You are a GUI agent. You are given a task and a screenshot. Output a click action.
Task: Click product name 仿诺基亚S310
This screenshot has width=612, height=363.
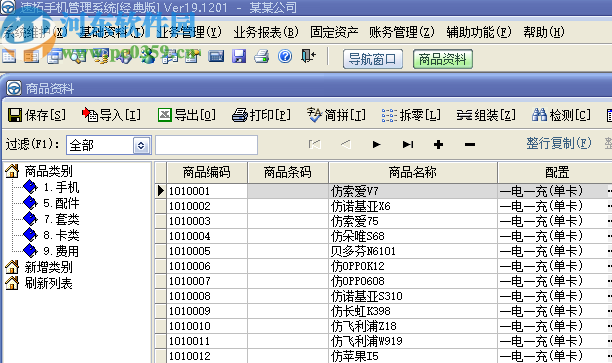(366, 296)
